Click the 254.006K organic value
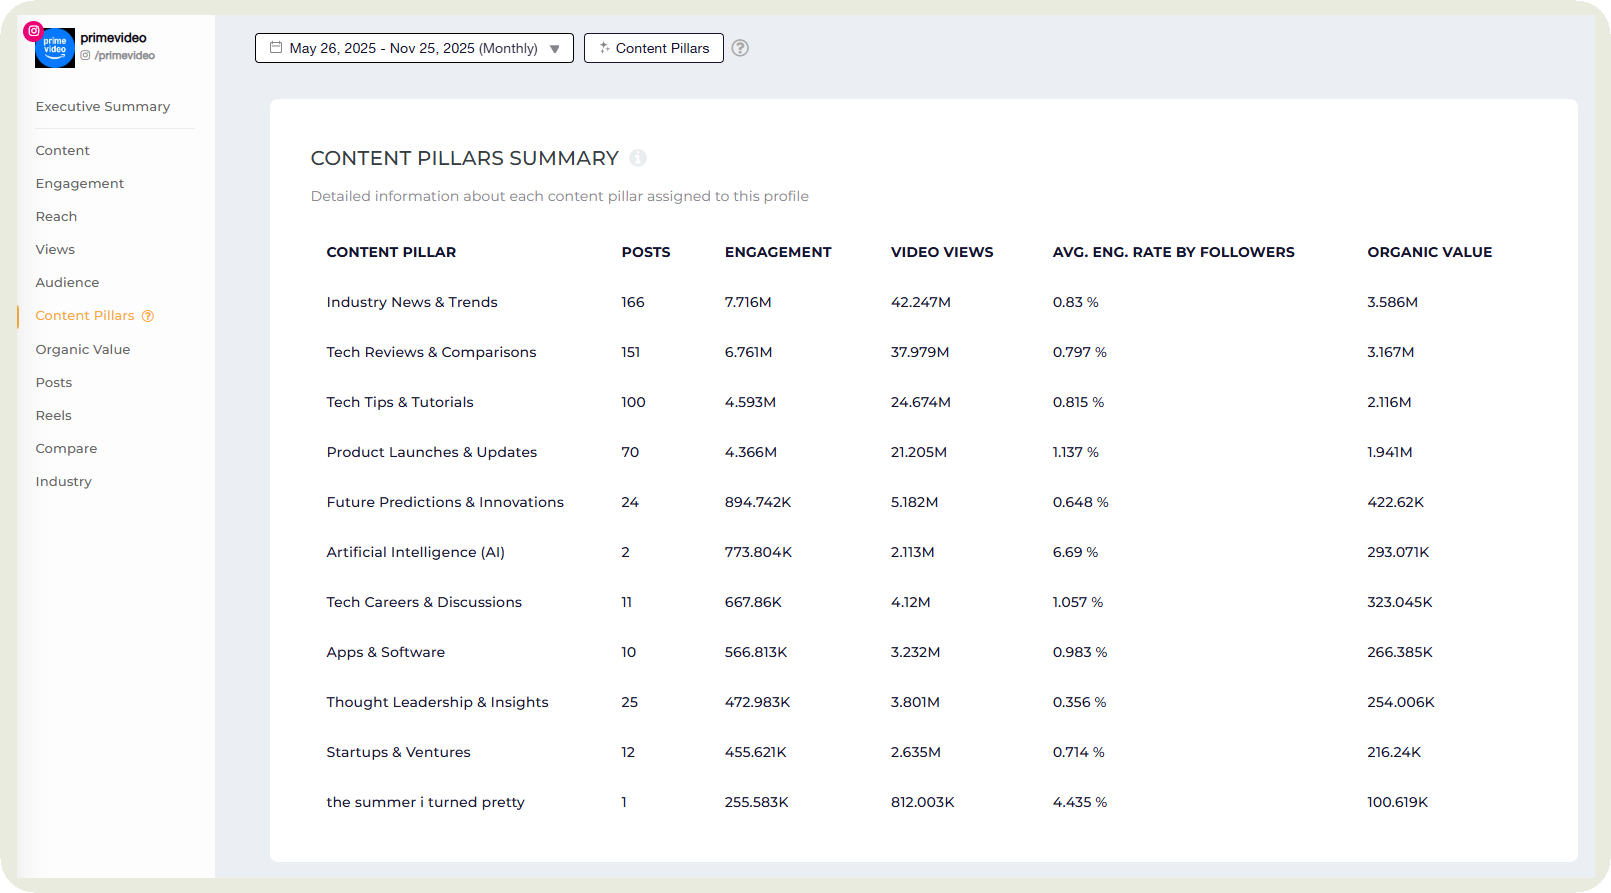1611x893 pixels. pyautogui.click(x=1401, y=702)
